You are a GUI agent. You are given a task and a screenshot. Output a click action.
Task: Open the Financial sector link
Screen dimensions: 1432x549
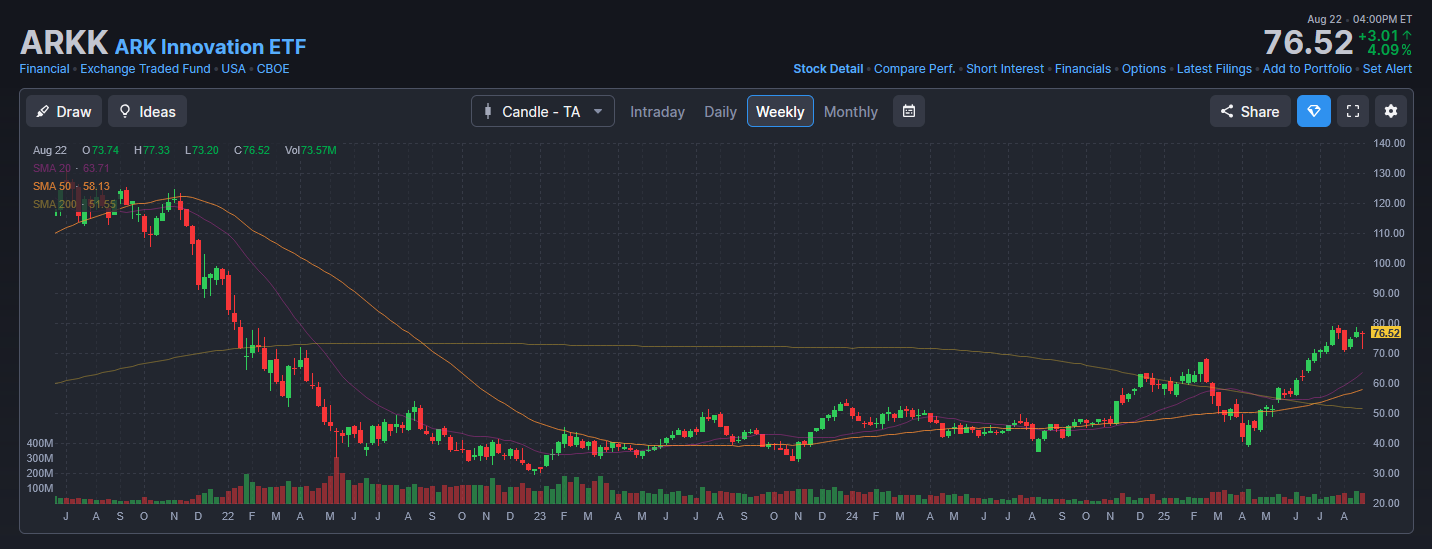tap(44, 69)
